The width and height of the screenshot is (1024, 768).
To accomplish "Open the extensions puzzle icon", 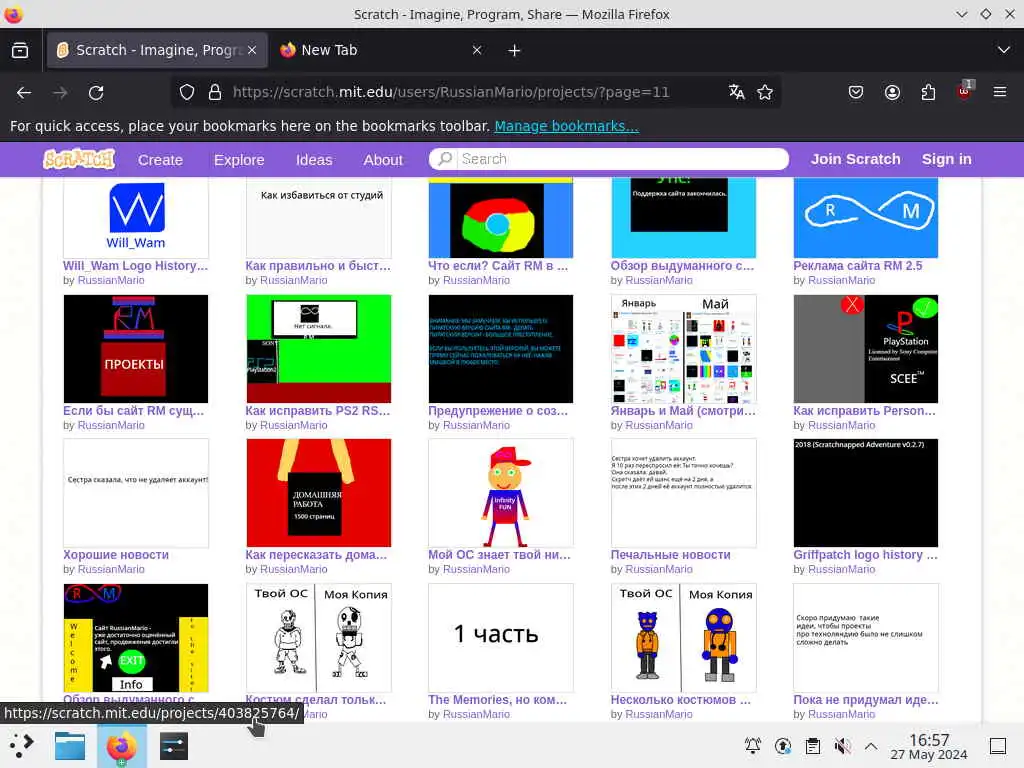I will [x=928, y=92].
